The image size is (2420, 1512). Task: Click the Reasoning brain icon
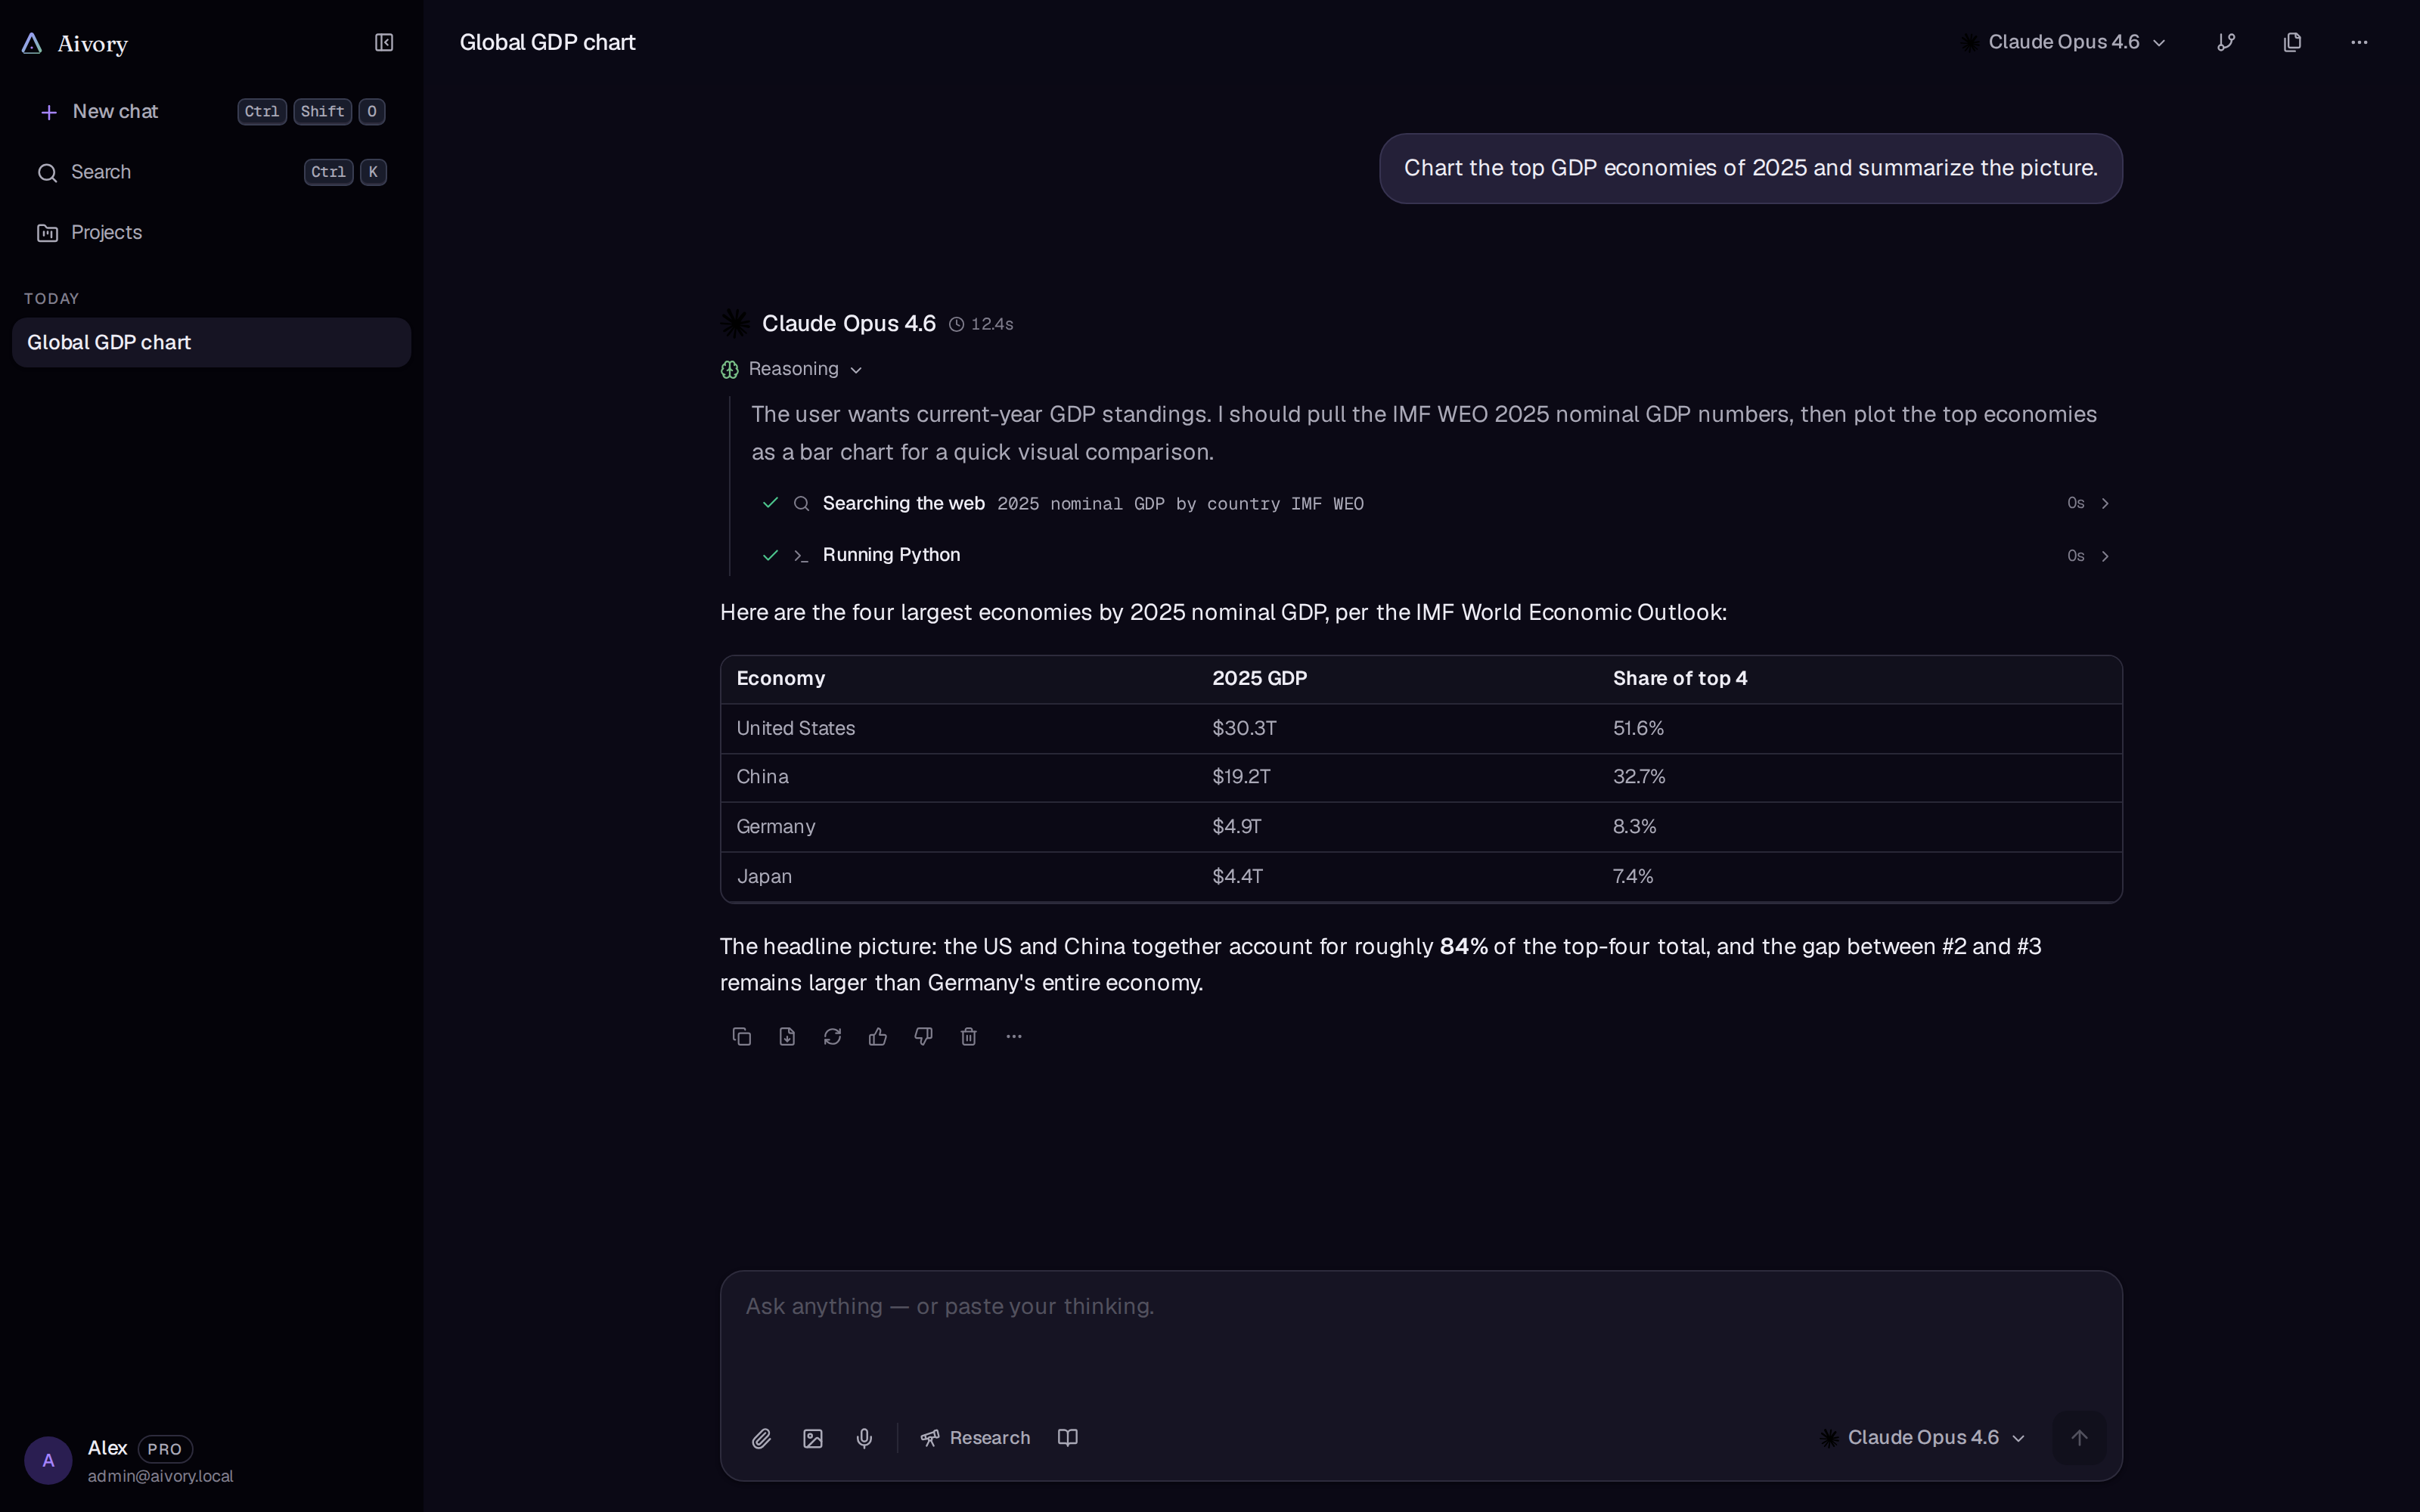[730, 370]
